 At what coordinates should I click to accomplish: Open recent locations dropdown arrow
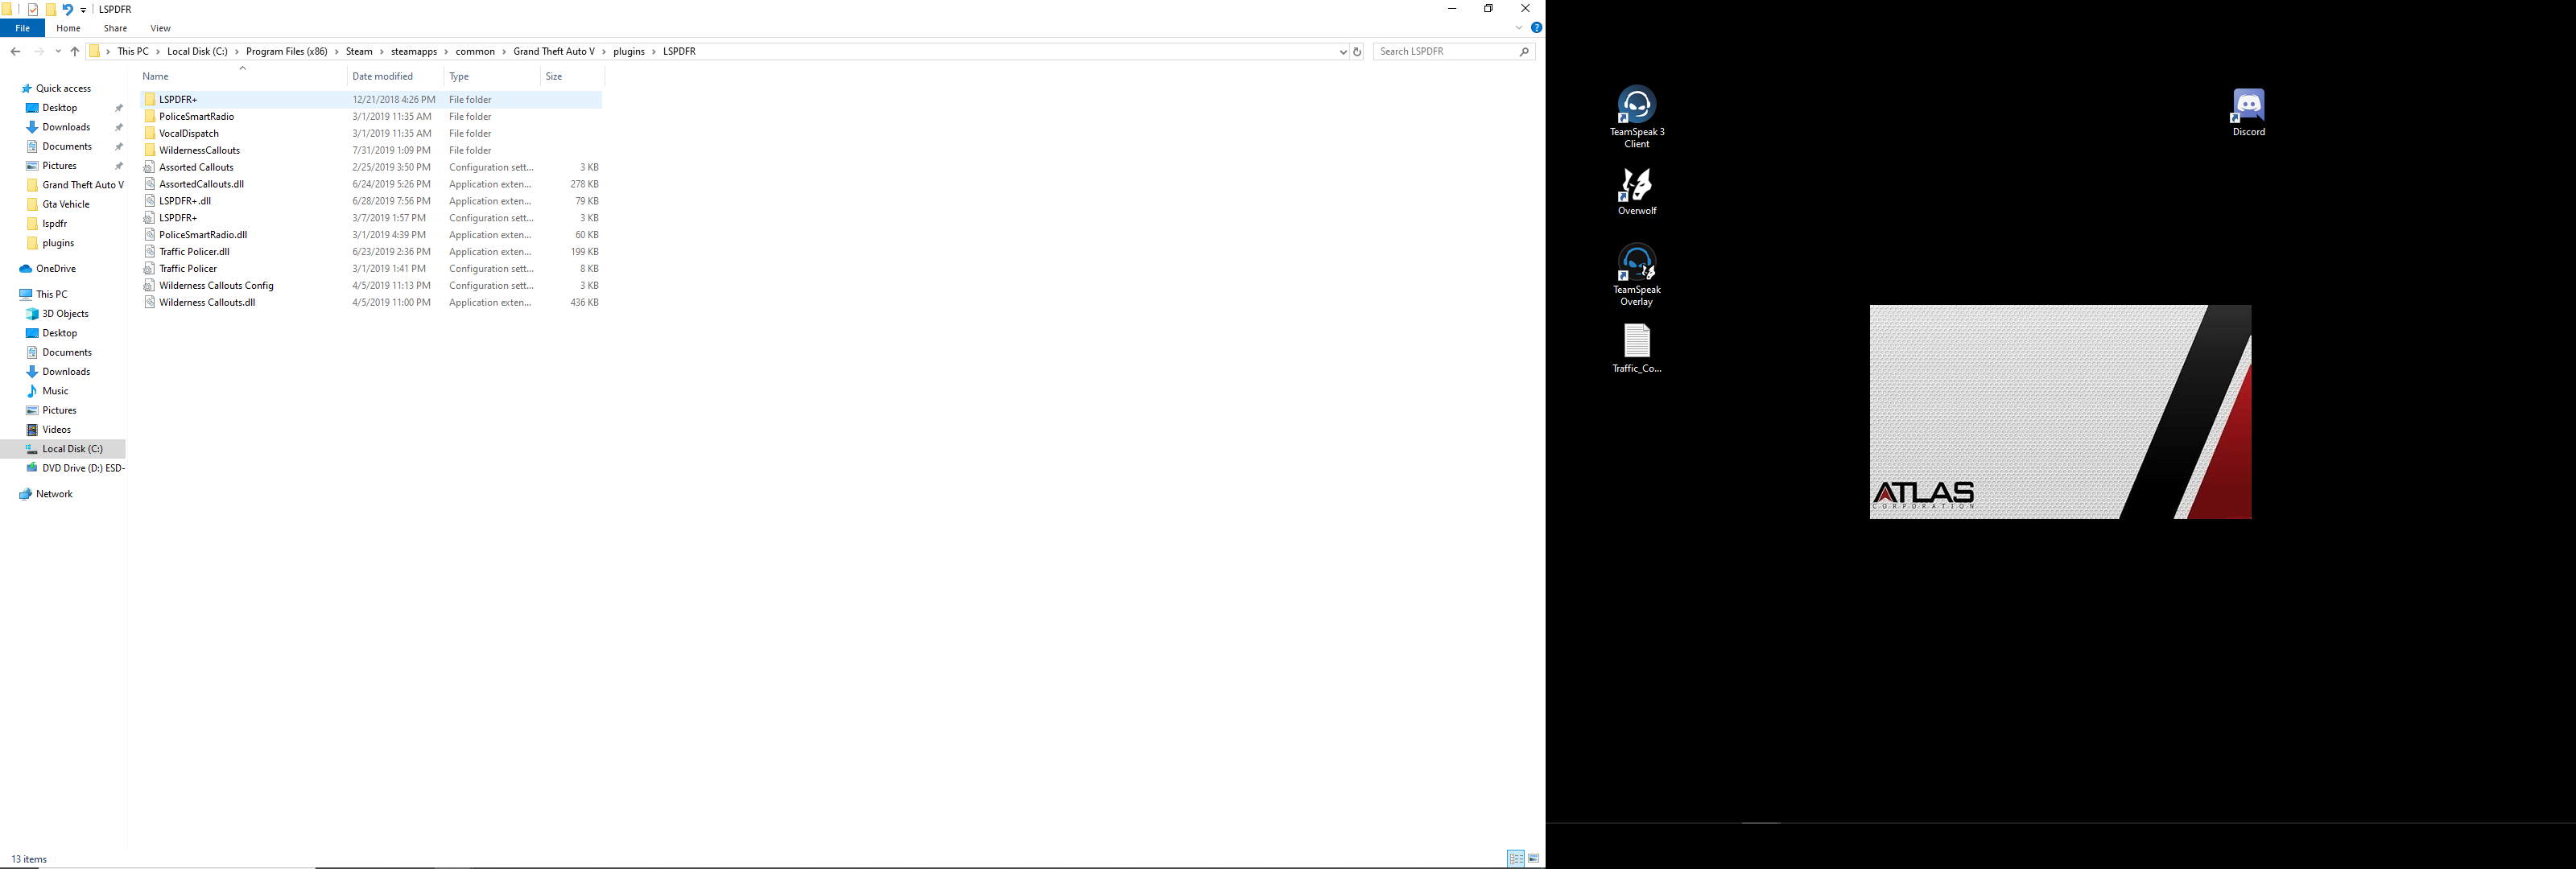(58, 52)
